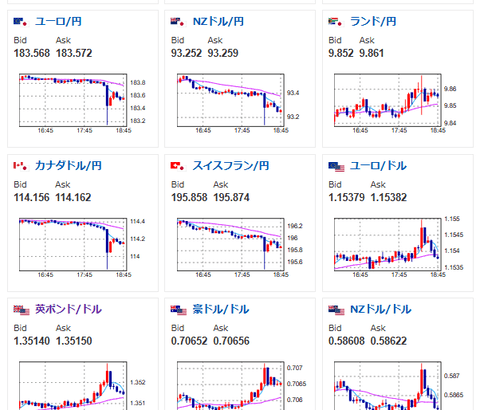Click the Canadian dollar/Yen flag icon
This screenshot has width=480, height=410.
[x=20, y=166]
